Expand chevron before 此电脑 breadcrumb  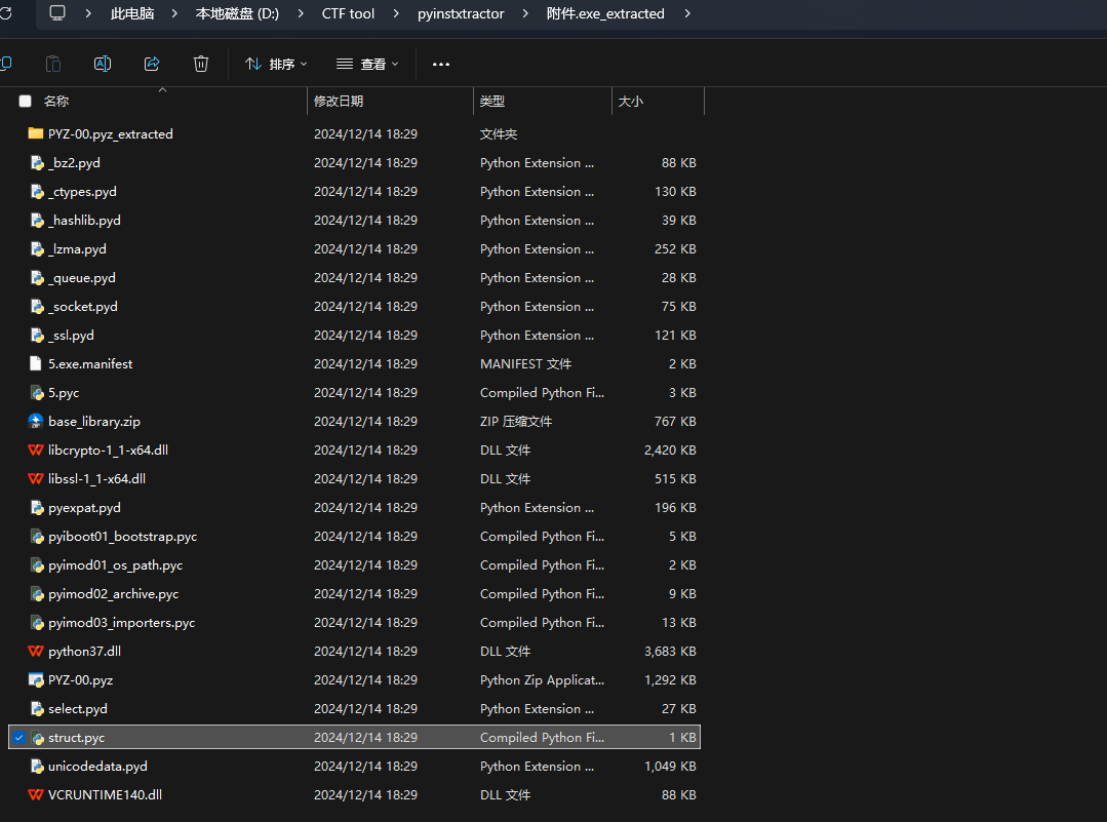click(x=88, y=13)
